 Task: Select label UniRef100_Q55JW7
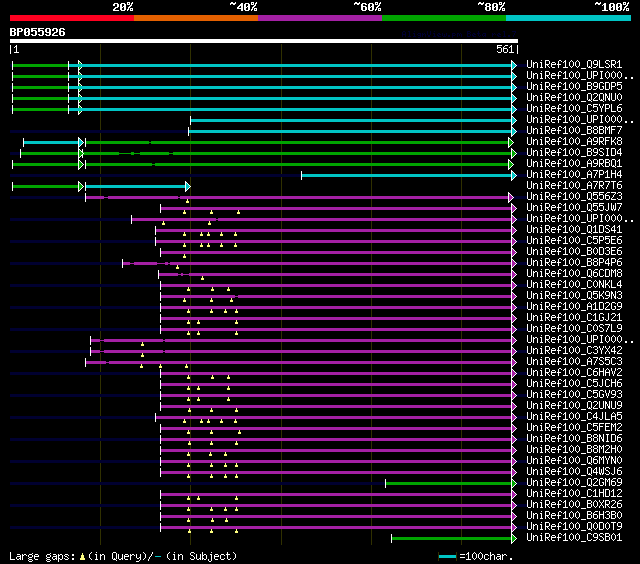click(x=574, y=208)
